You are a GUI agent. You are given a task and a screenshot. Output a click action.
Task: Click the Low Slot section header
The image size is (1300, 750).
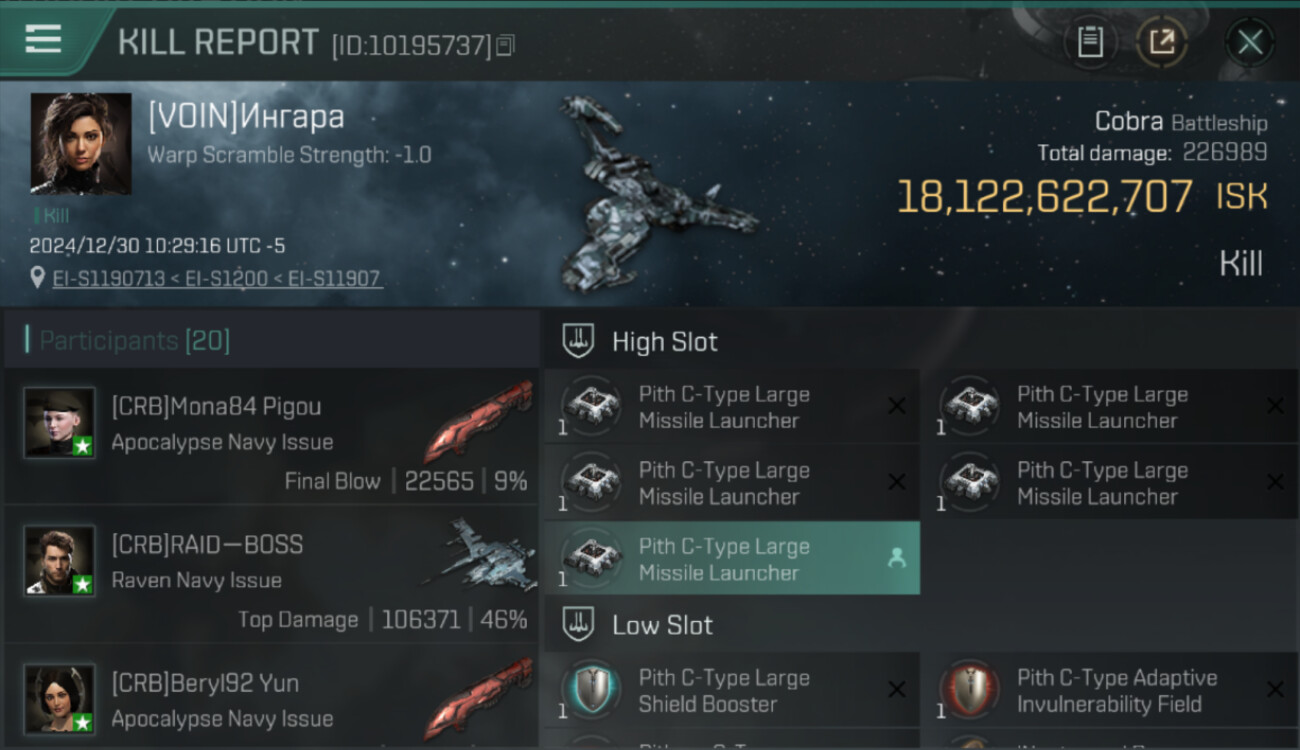point(662,626)
